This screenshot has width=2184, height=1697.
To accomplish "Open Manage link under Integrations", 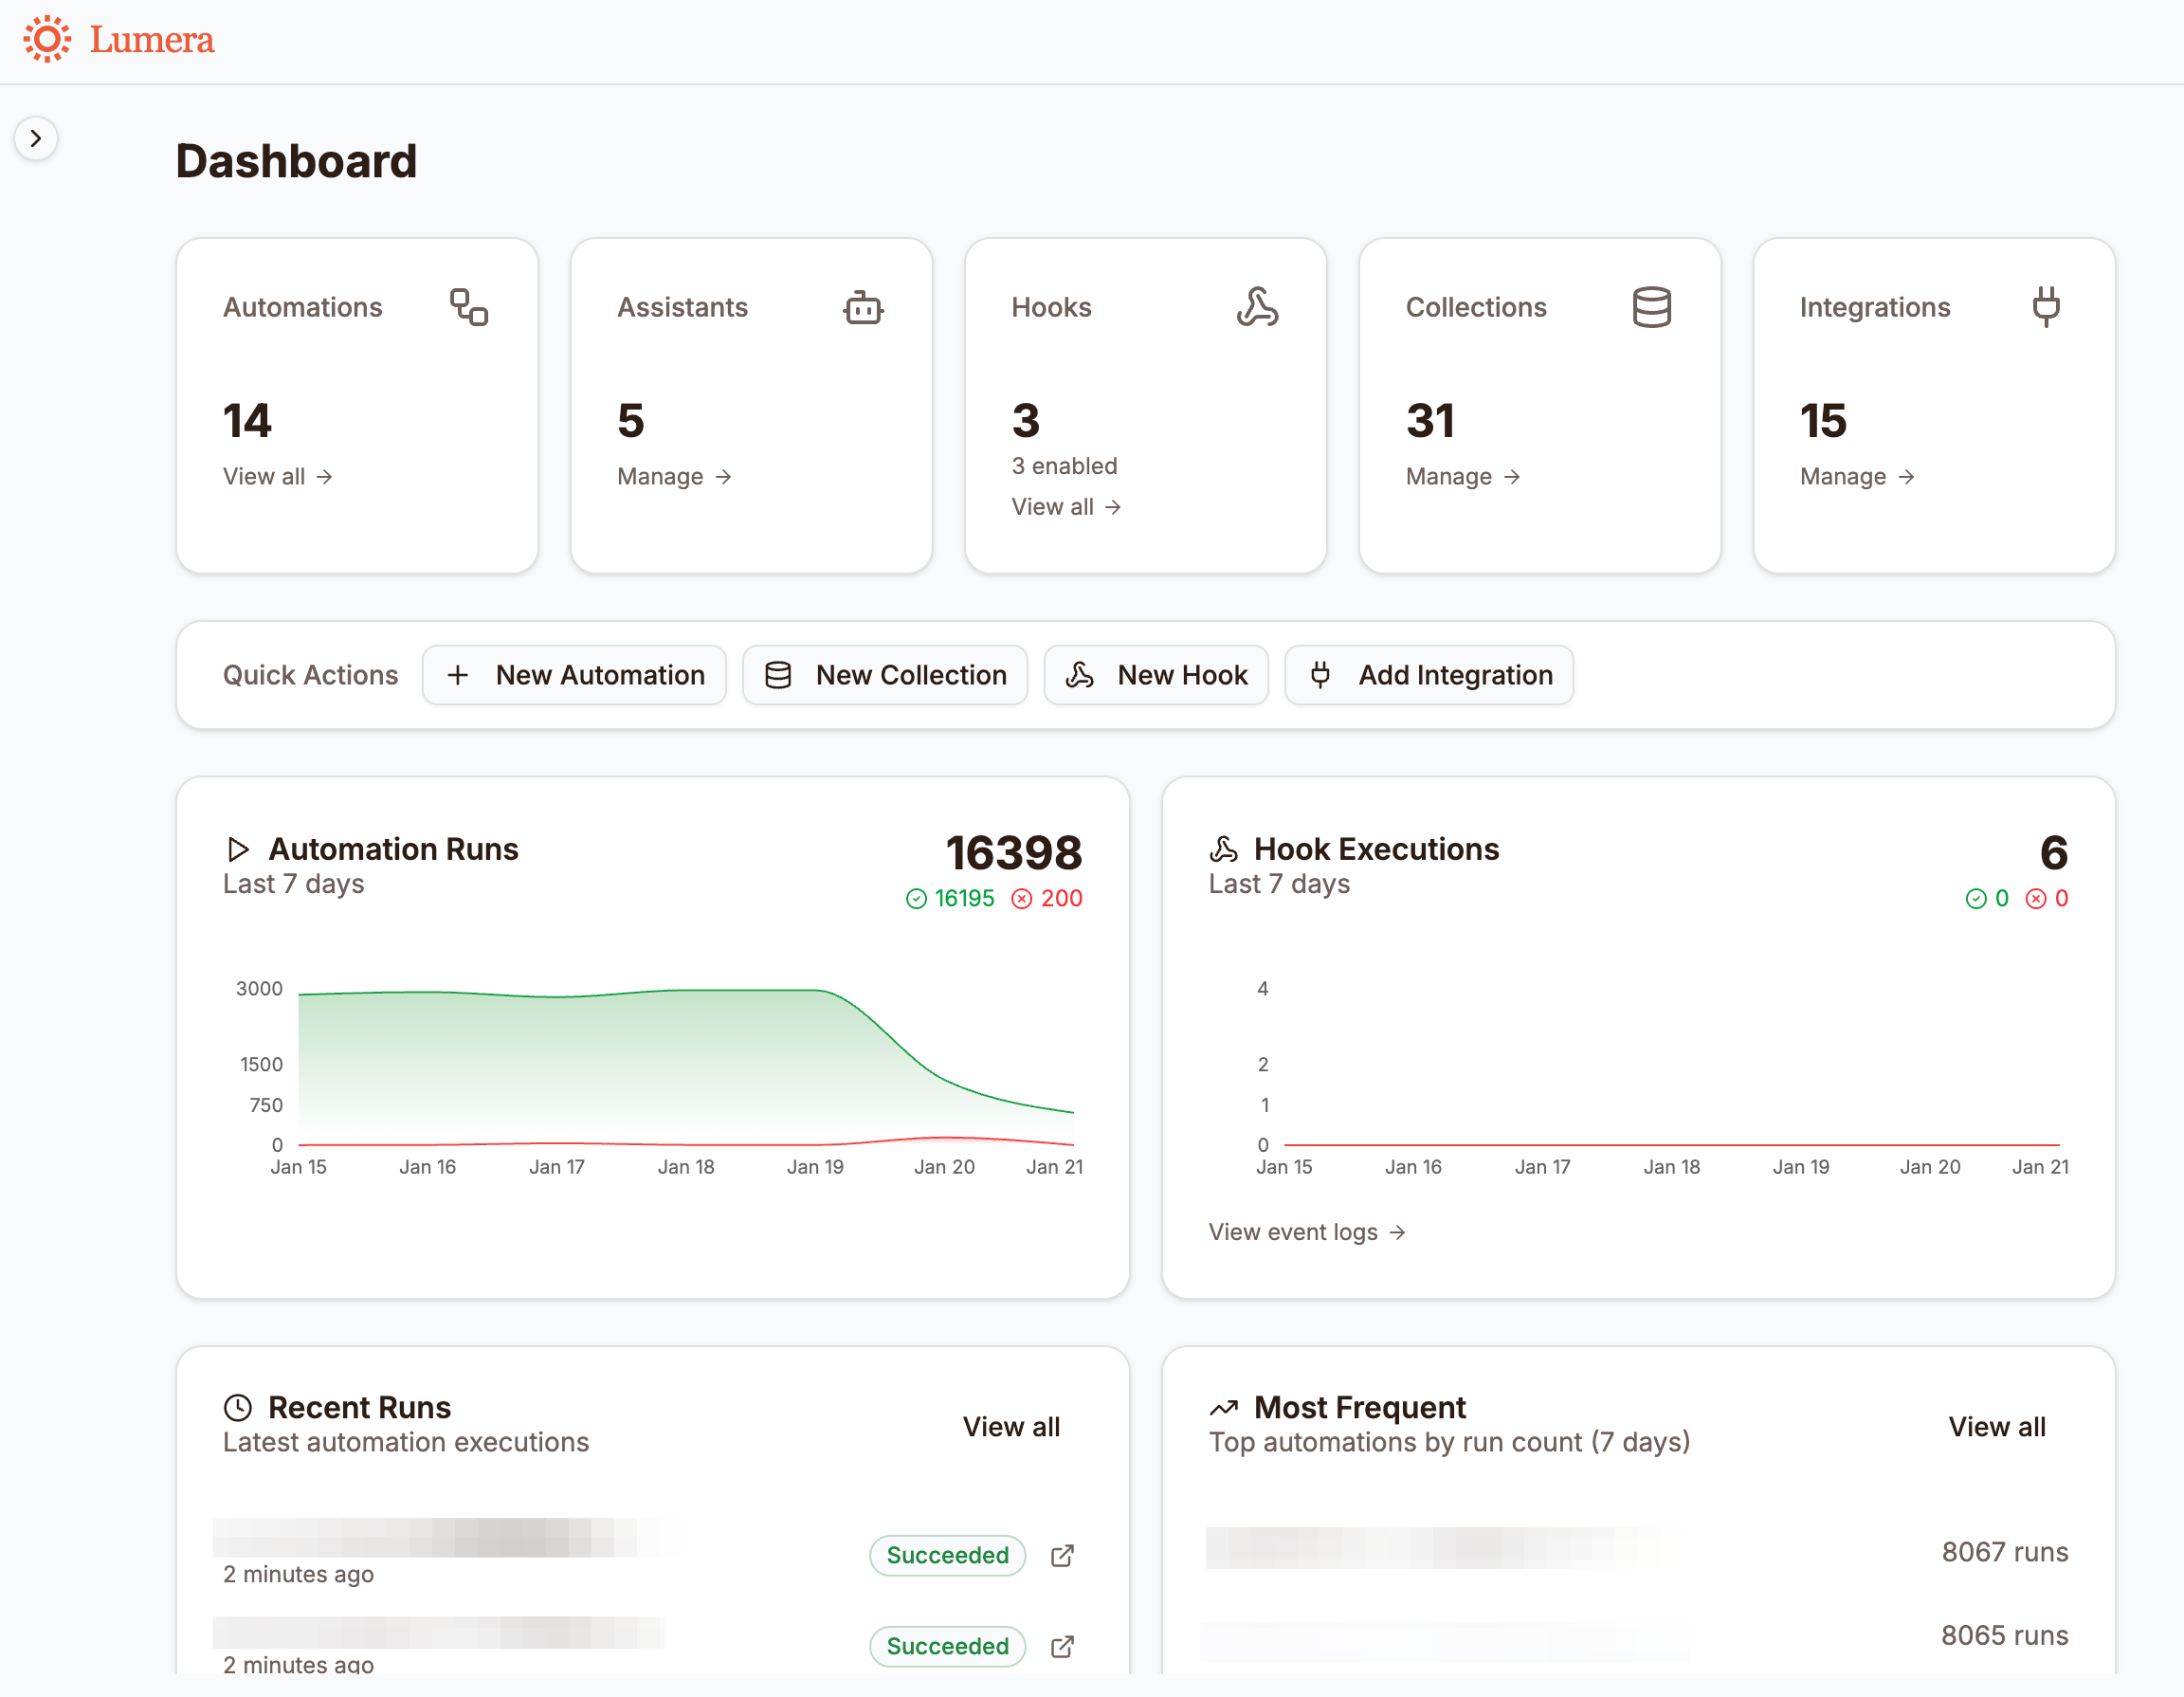I will (x=1857, y=476).
